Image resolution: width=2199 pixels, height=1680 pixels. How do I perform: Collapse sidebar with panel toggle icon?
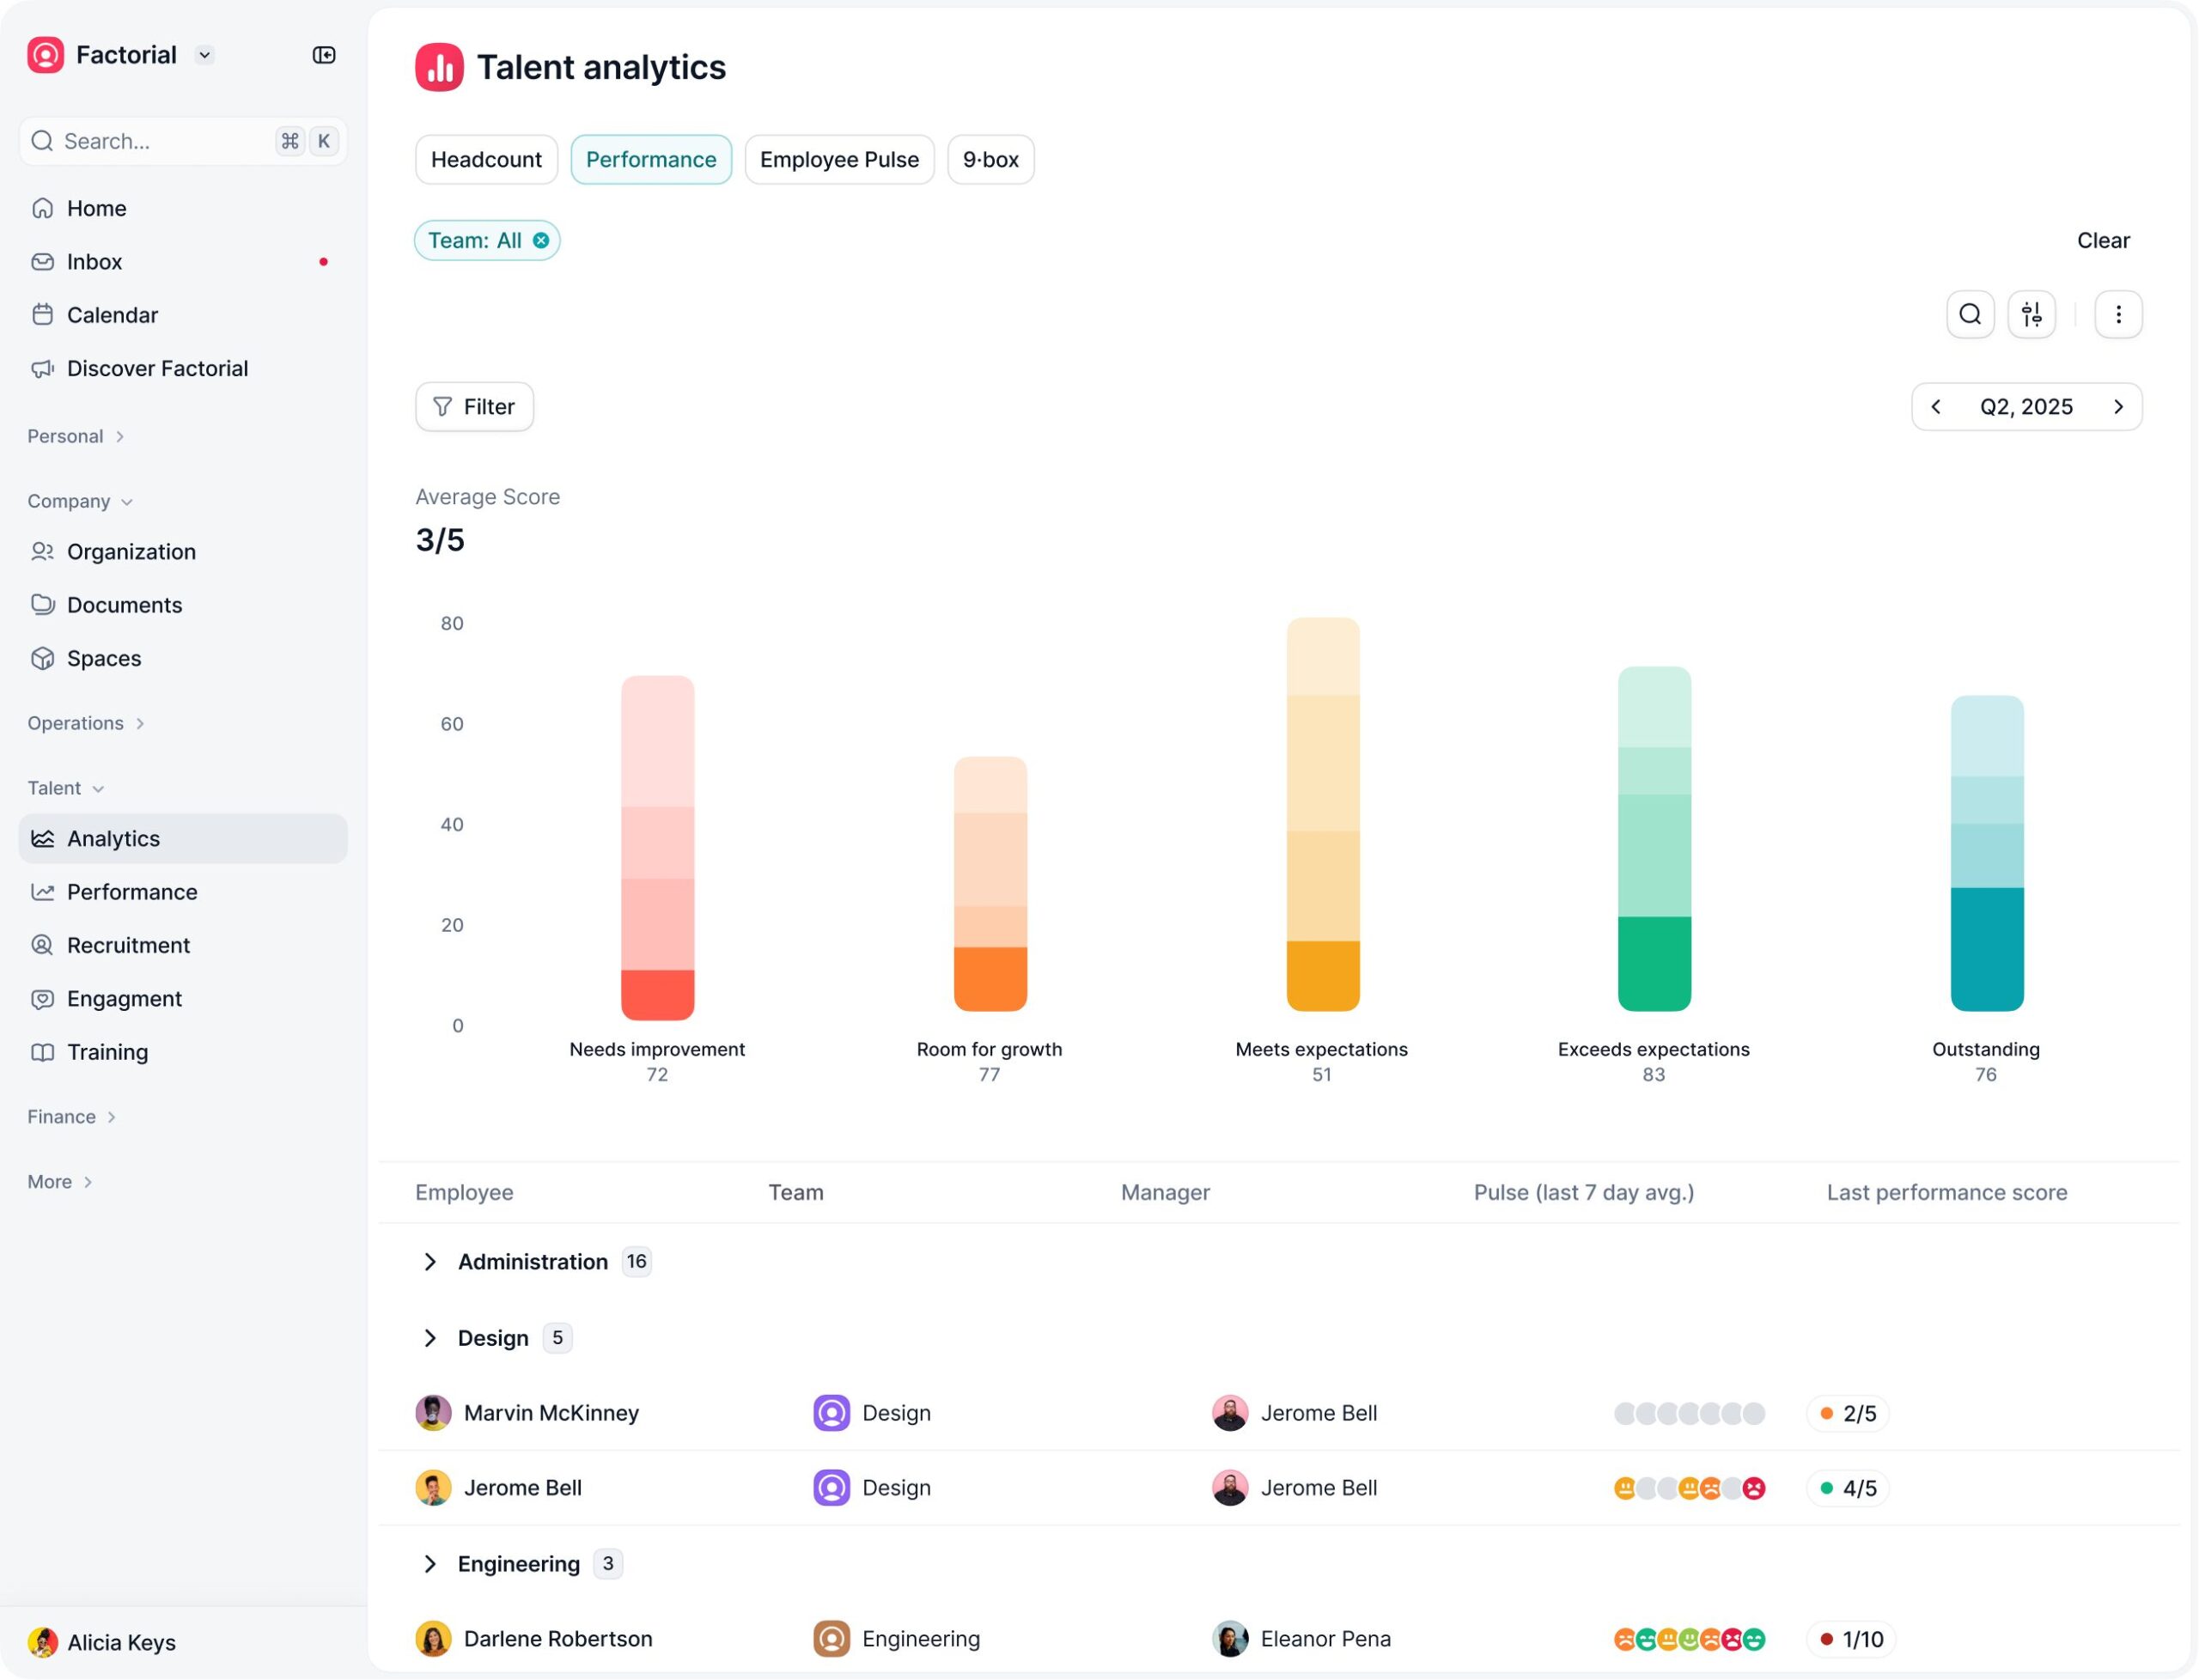tap(323, 55)
